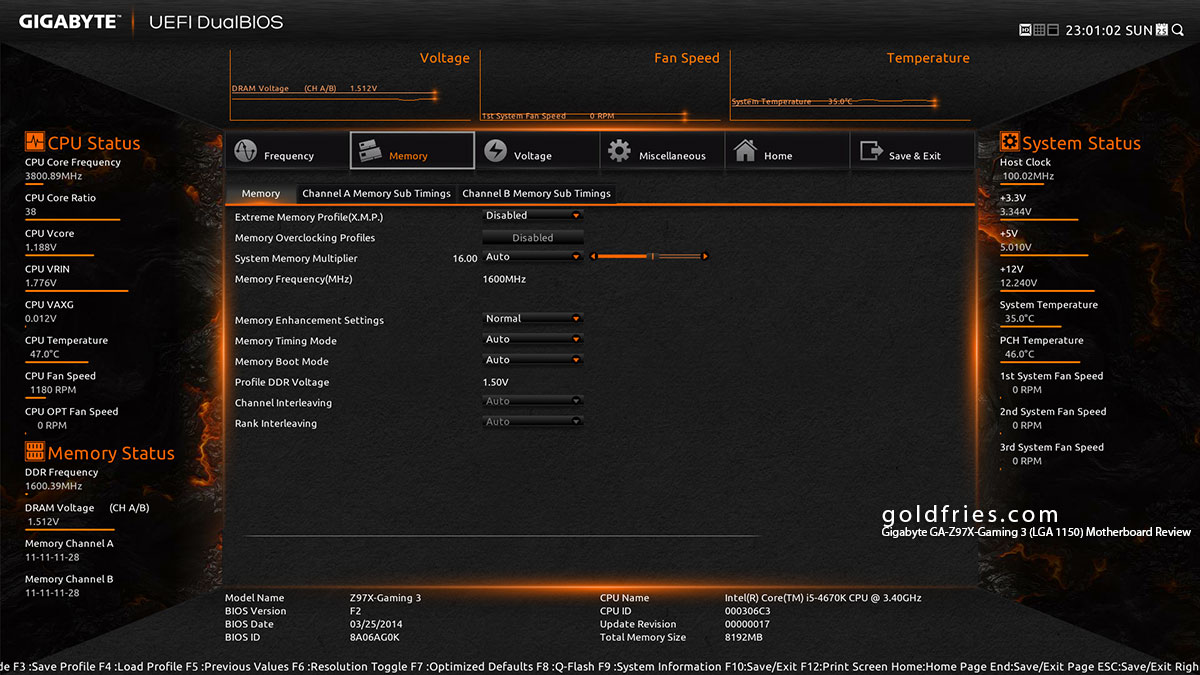
Task: Click Extreme Memory Profile(X.M.P.) label
Action: (309, 217)
